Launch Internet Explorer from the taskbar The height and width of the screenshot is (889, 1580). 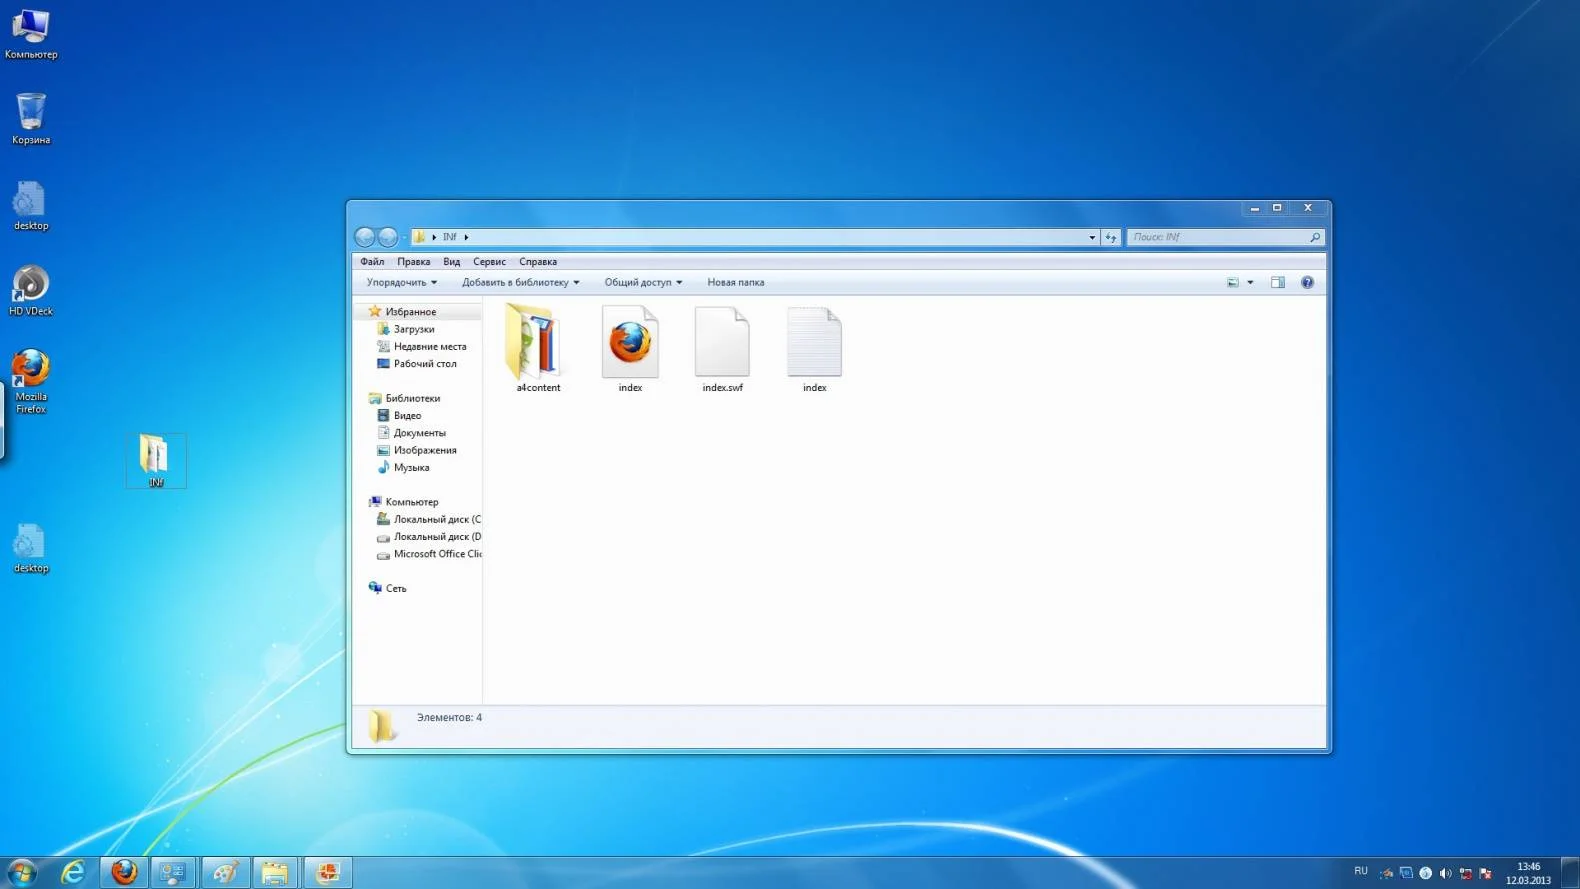tap(73, 872)
